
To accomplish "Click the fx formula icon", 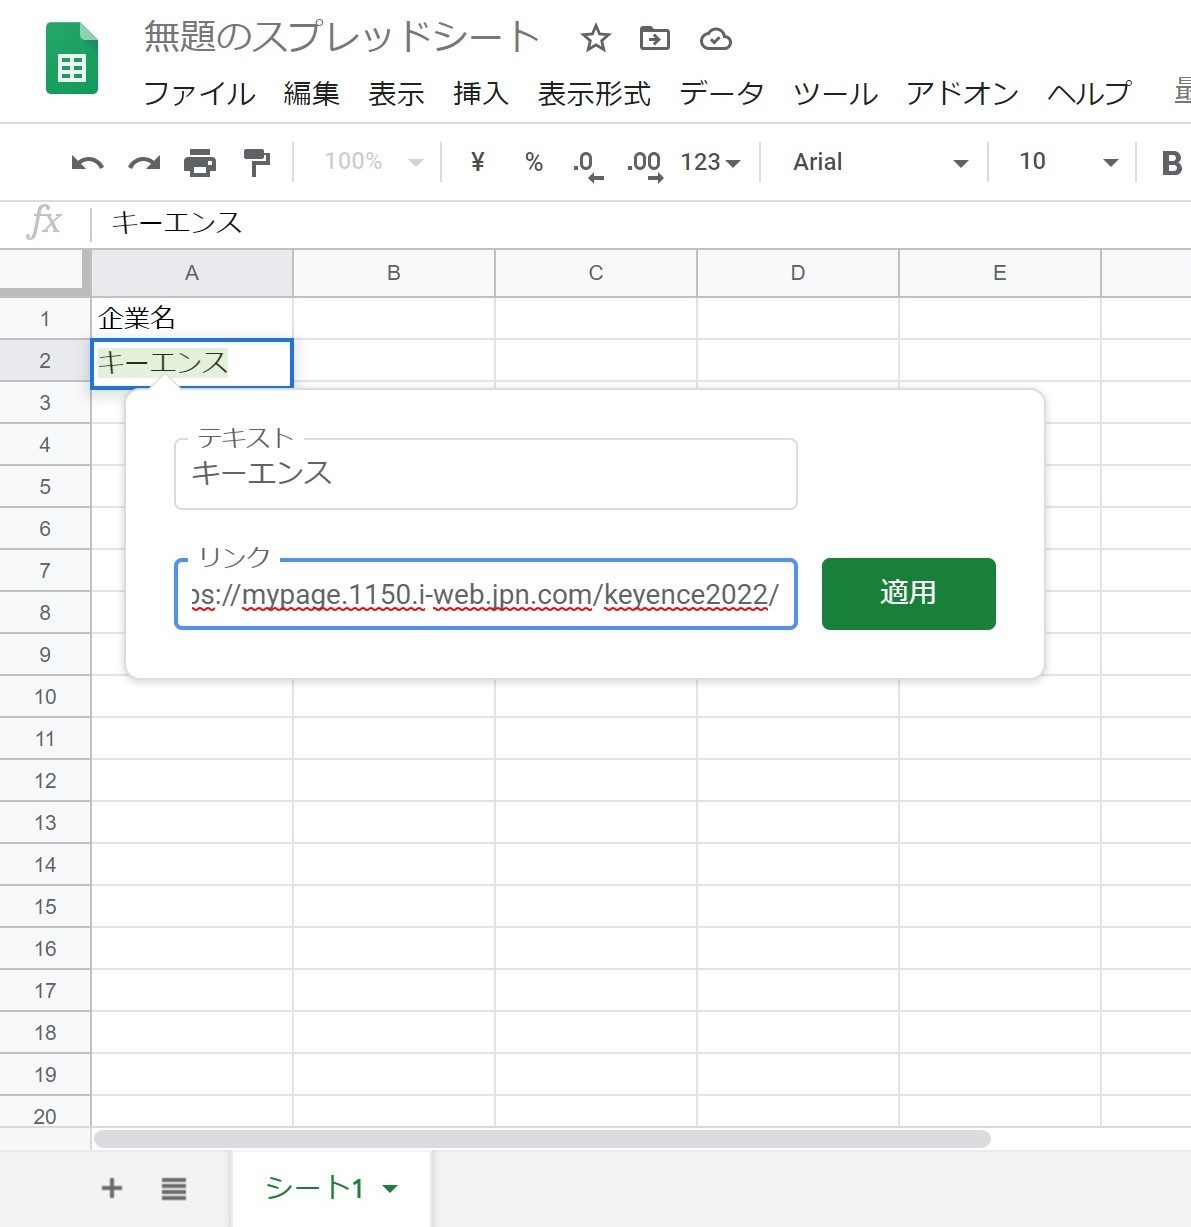I will tap(45, 221).
